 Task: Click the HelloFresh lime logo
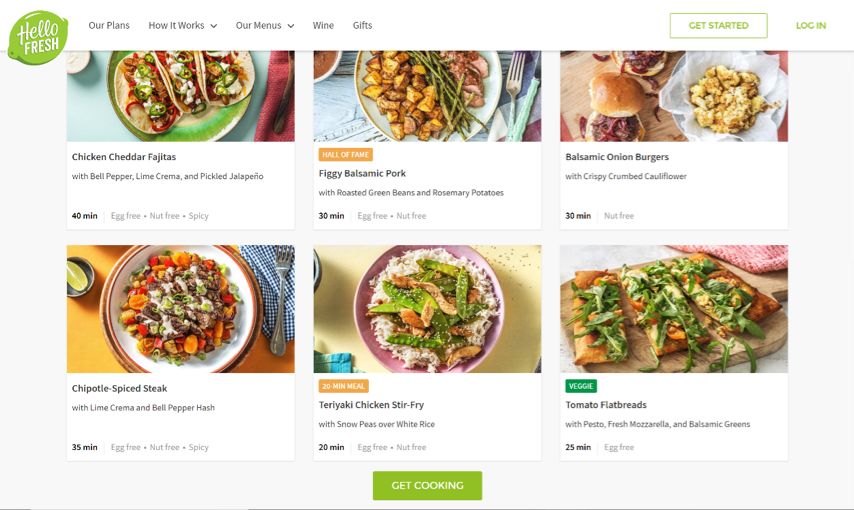click(x=38, y=37)
